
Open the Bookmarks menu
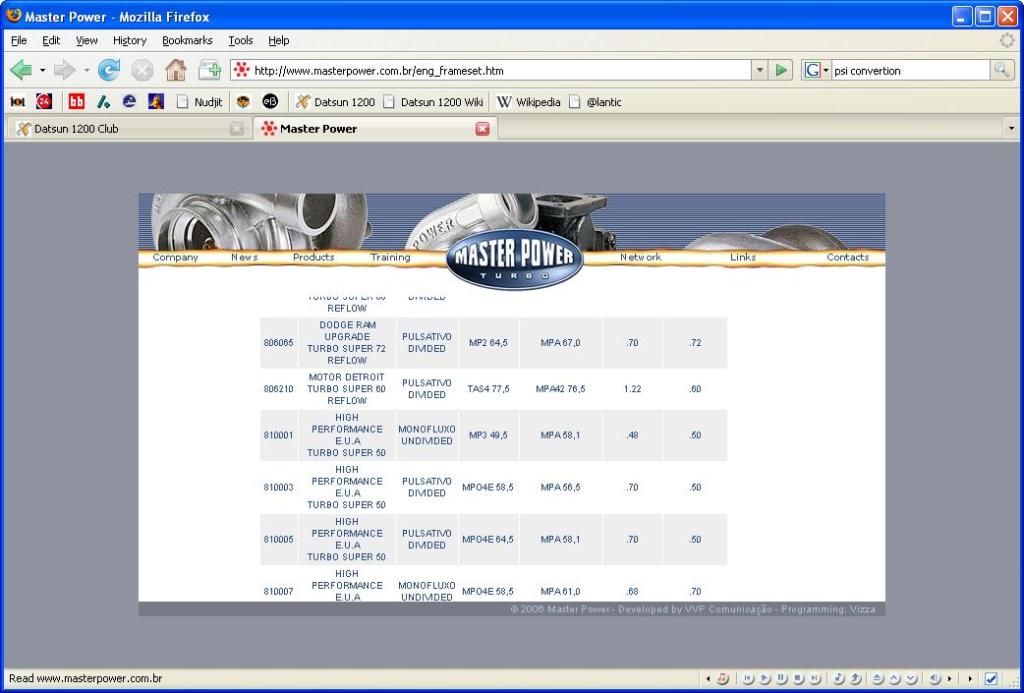point(187,40)
